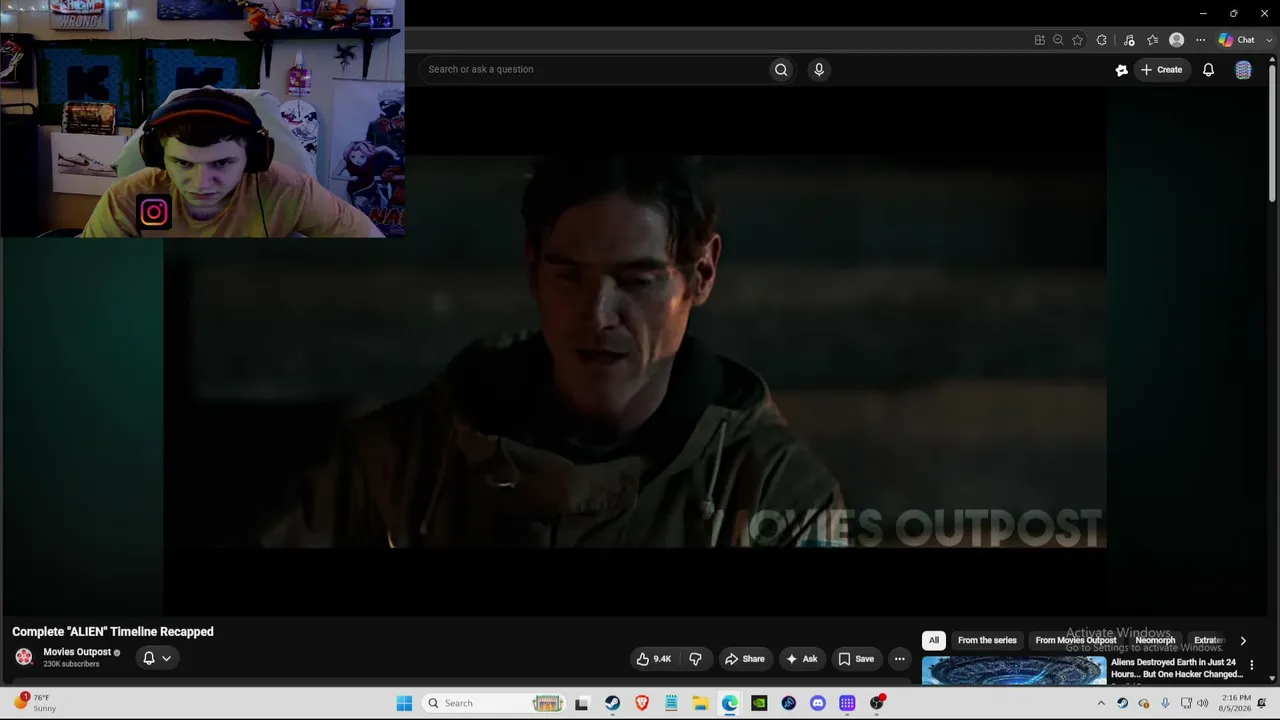Click the Steam icon in the system tray
The image size is (1280, 720).
coord(1122,703)
